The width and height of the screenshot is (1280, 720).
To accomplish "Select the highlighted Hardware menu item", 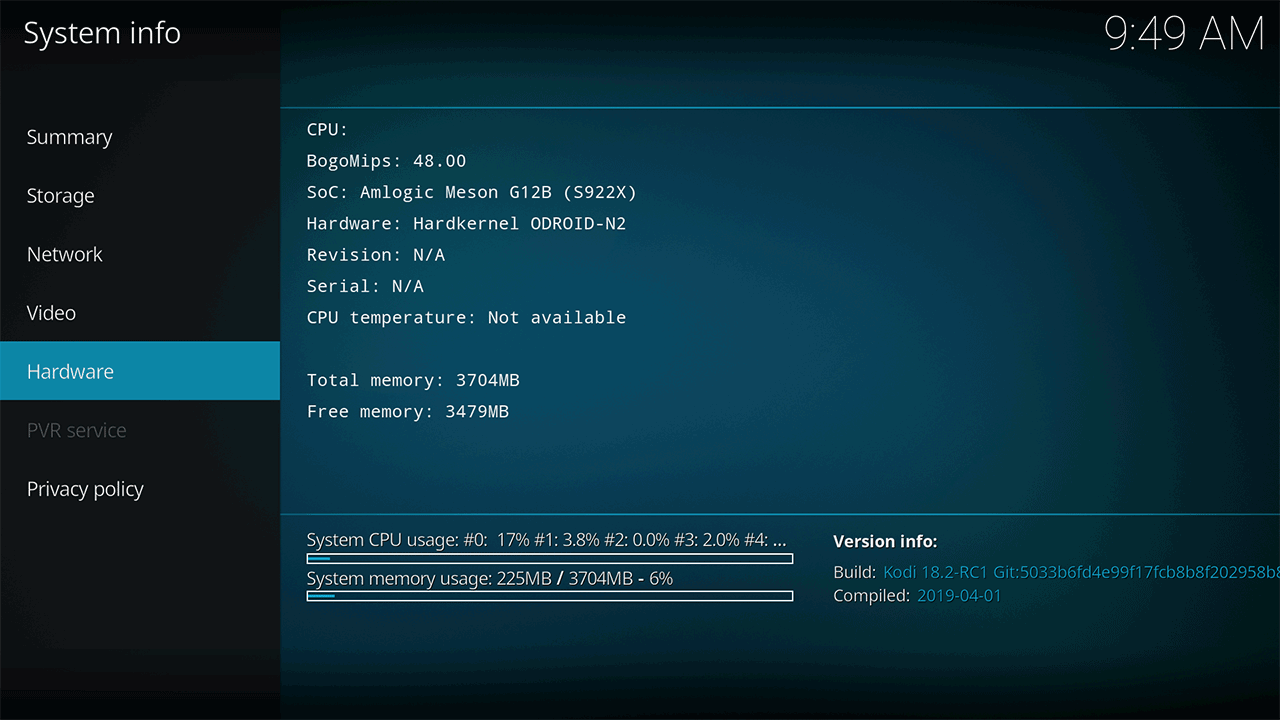I will [x=71, y=371].
